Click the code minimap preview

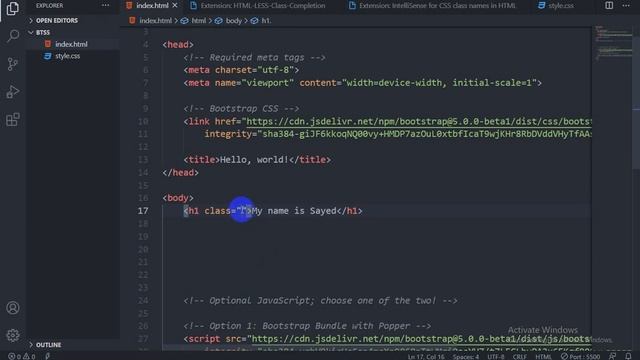(613, 43)
